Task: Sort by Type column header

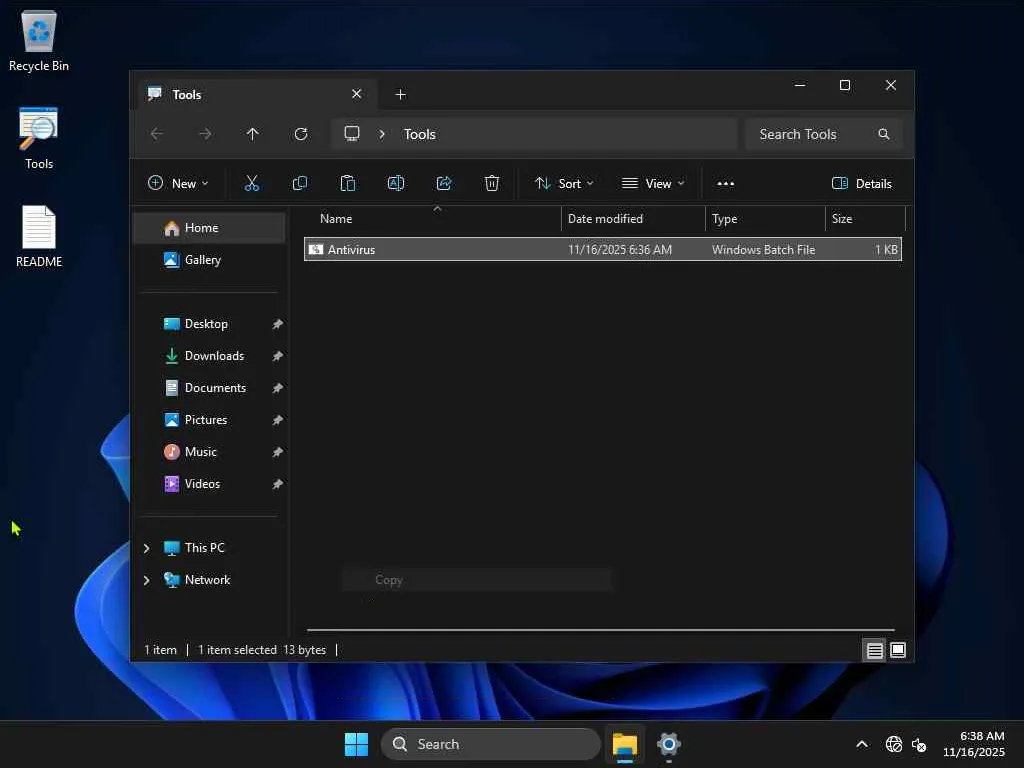Action: [765, 219]
